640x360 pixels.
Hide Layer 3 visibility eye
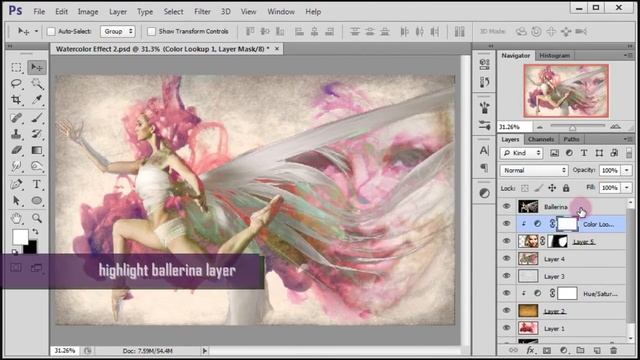point(507,276)
